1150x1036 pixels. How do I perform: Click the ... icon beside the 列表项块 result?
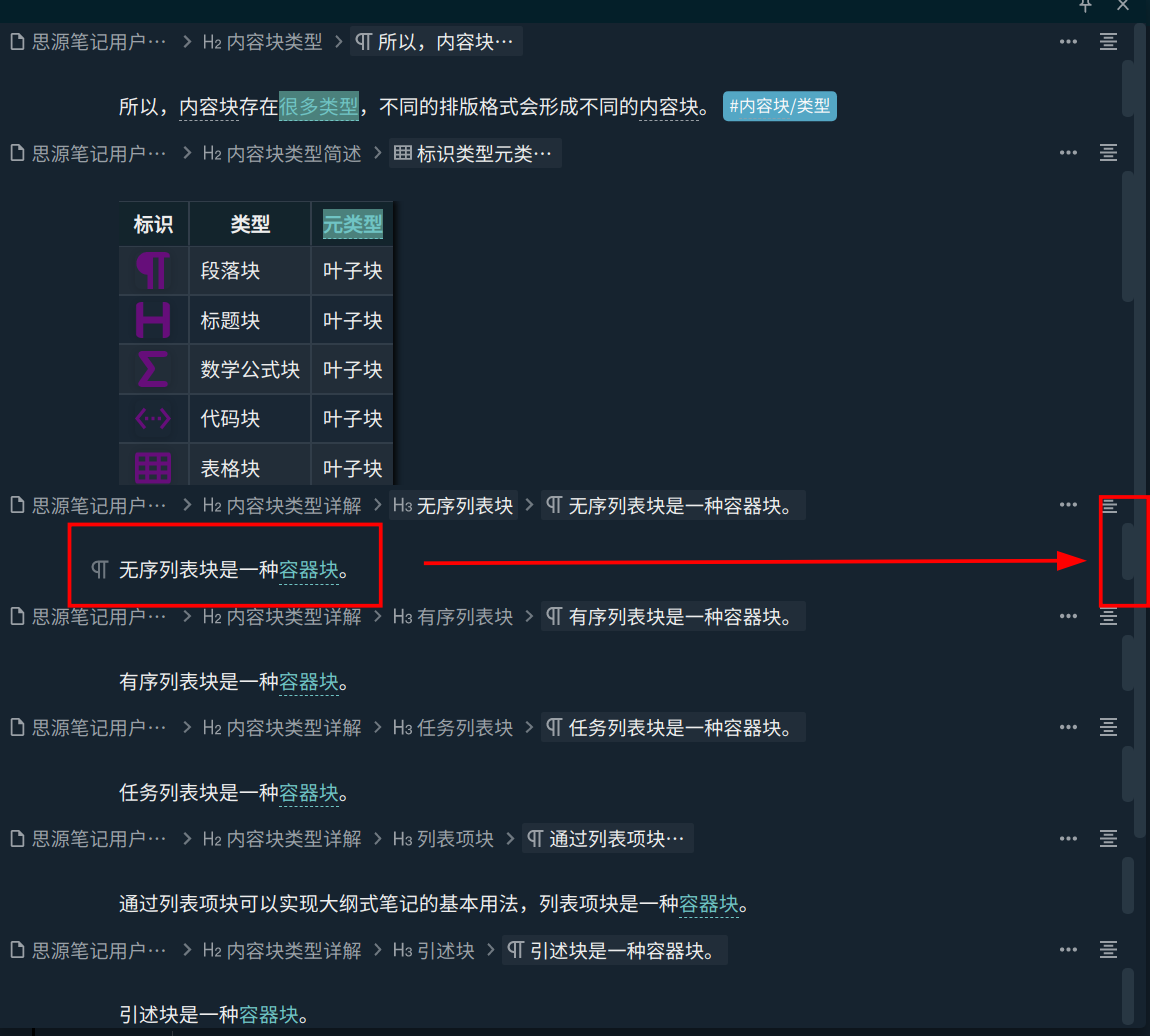pyautogui.click(x=1068, y=838)
